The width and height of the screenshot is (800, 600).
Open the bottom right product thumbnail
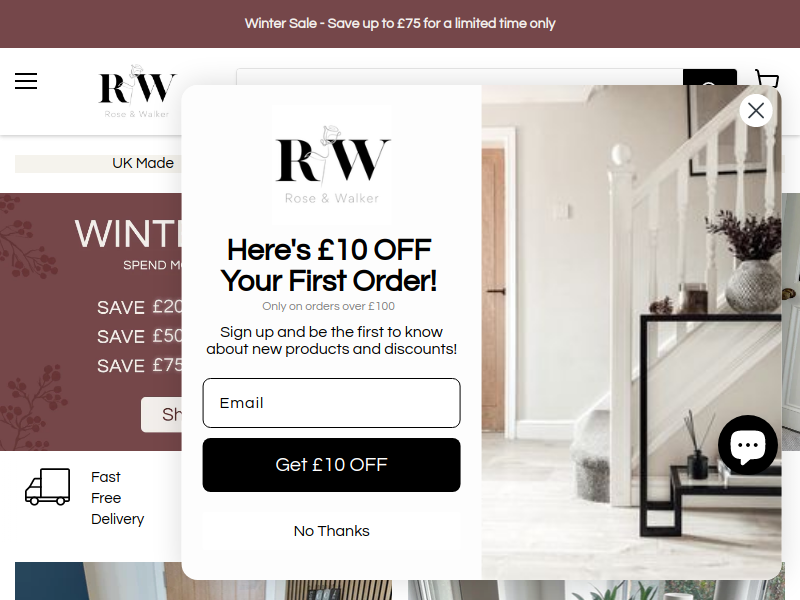[596, 590]
